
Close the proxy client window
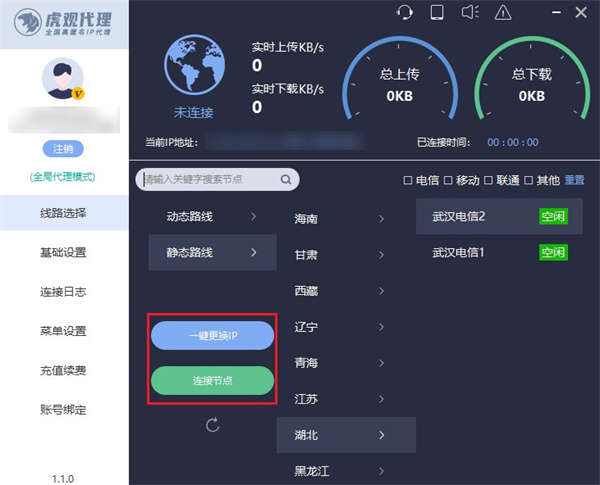(x=581, y=13)
